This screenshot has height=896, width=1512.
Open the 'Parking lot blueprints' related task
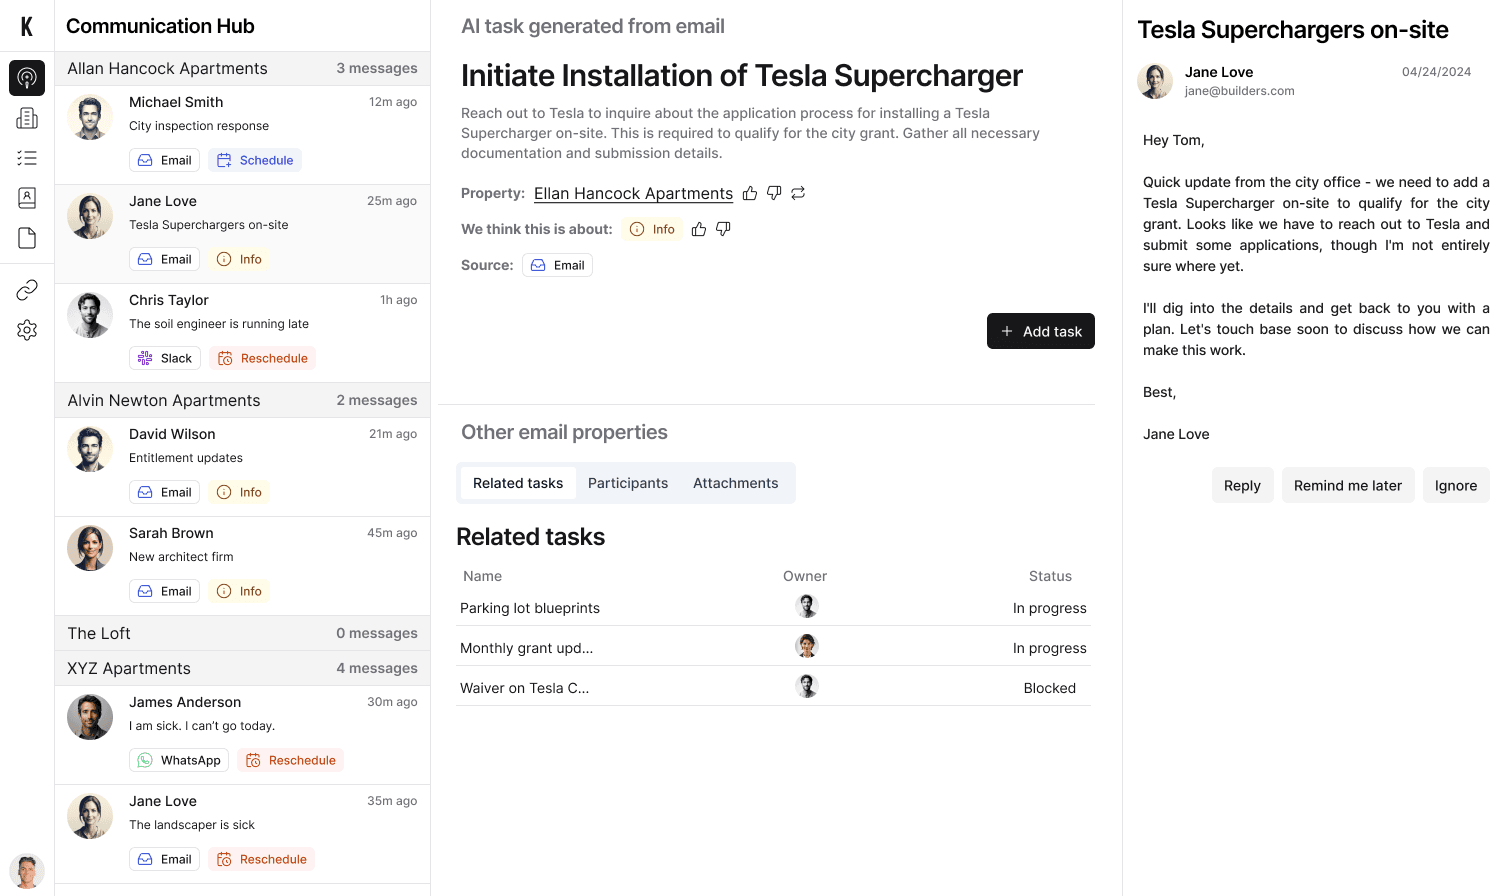(530, 608)
